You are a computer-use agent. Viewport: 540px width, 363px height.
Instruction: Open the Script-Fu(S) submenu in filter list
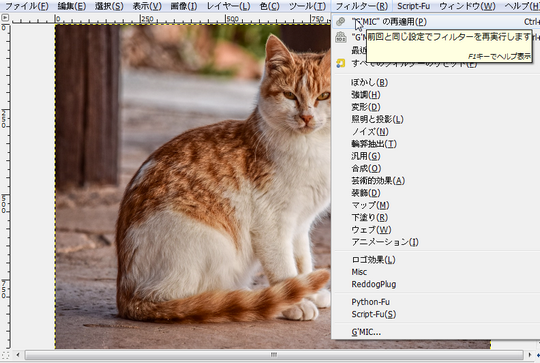tap(436, 314)
